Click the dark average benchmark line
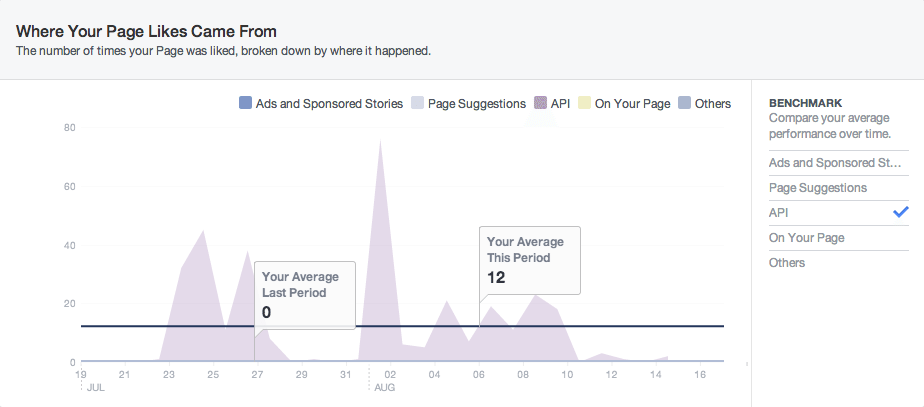 [640, 326]
